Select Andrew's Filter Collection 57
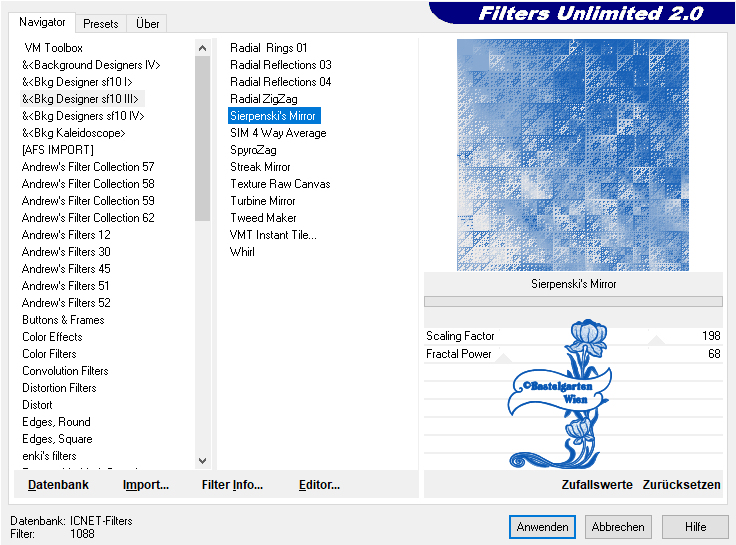The width and height of the screenshot is (736, 545). coord(88,167)
